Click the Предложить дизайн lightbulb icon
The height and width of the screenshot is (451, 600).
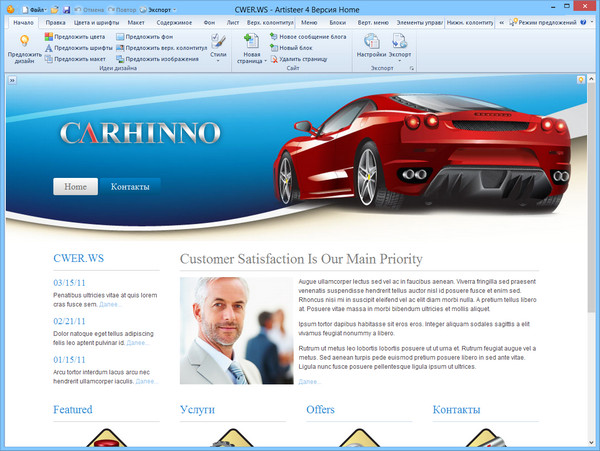pos(25,41)
